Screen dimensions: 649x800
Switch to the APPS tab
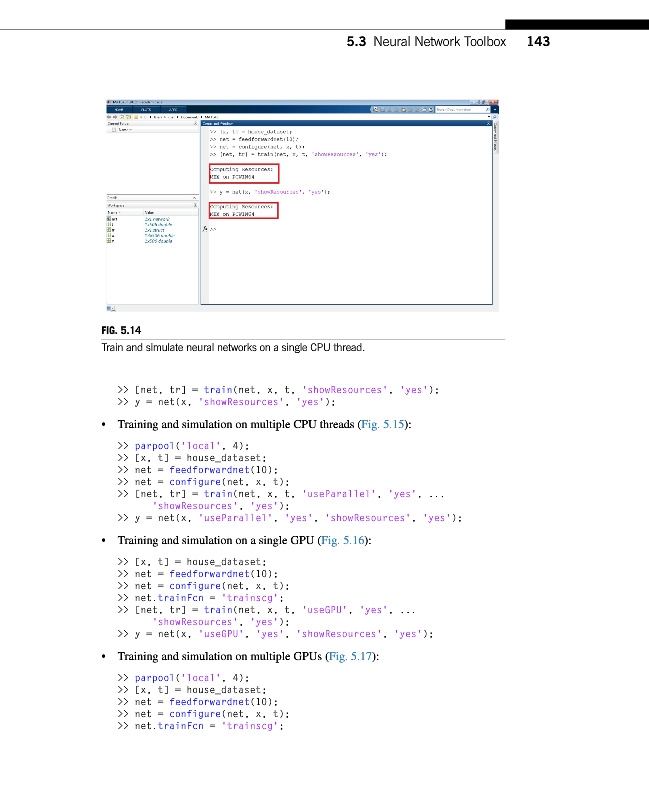click(171, 109)
